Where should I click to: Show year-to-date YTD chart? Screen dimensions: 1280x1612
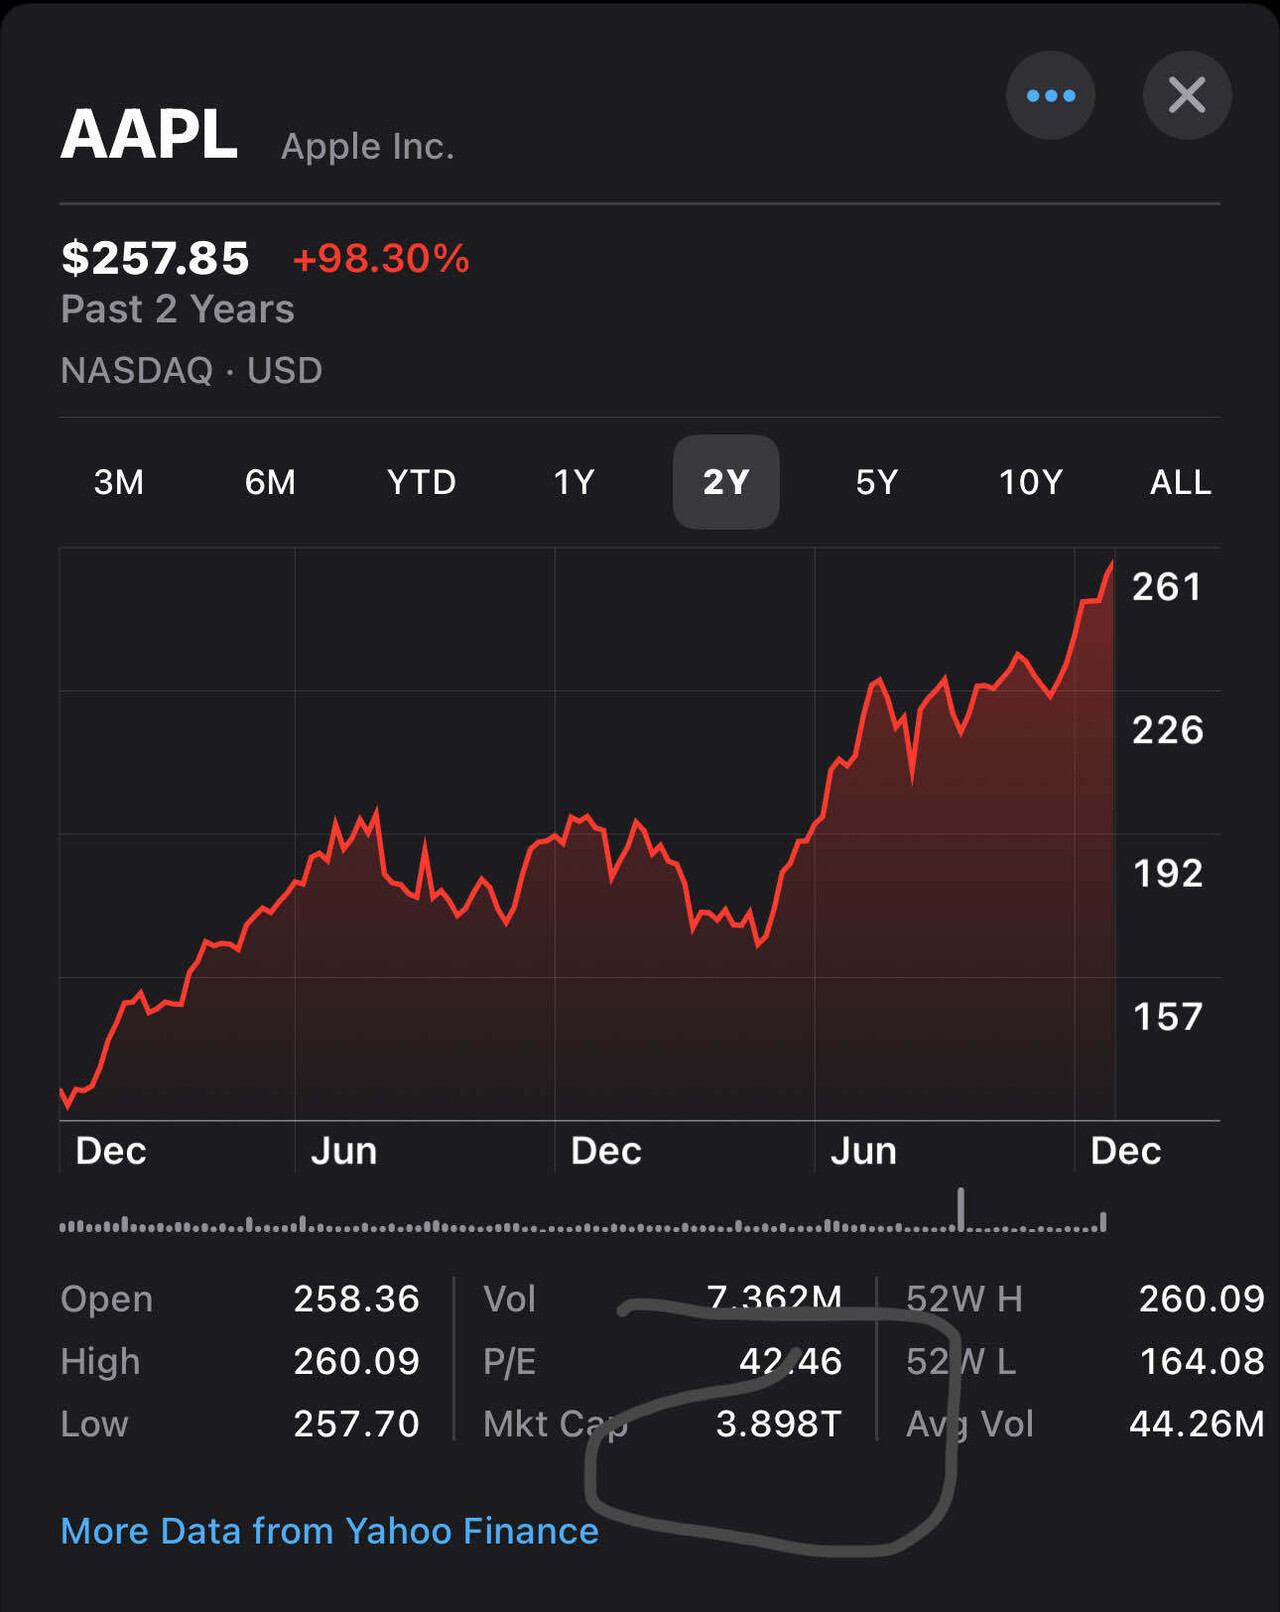coord(421,482)
